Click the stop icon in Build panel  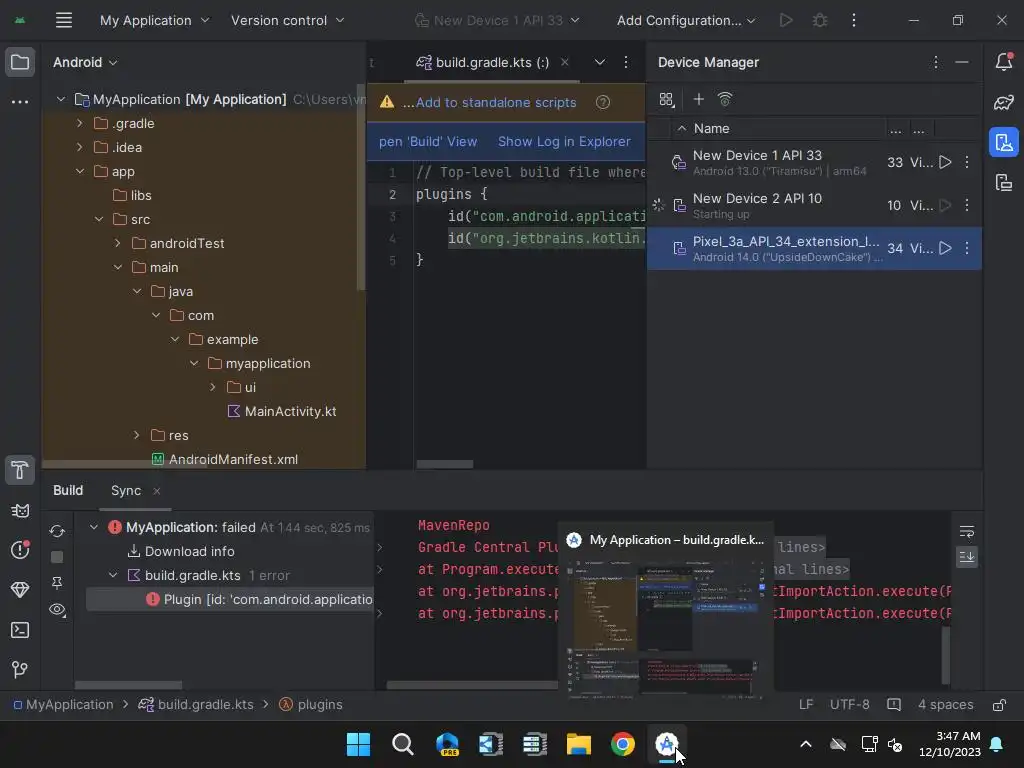tap(57, 557)
